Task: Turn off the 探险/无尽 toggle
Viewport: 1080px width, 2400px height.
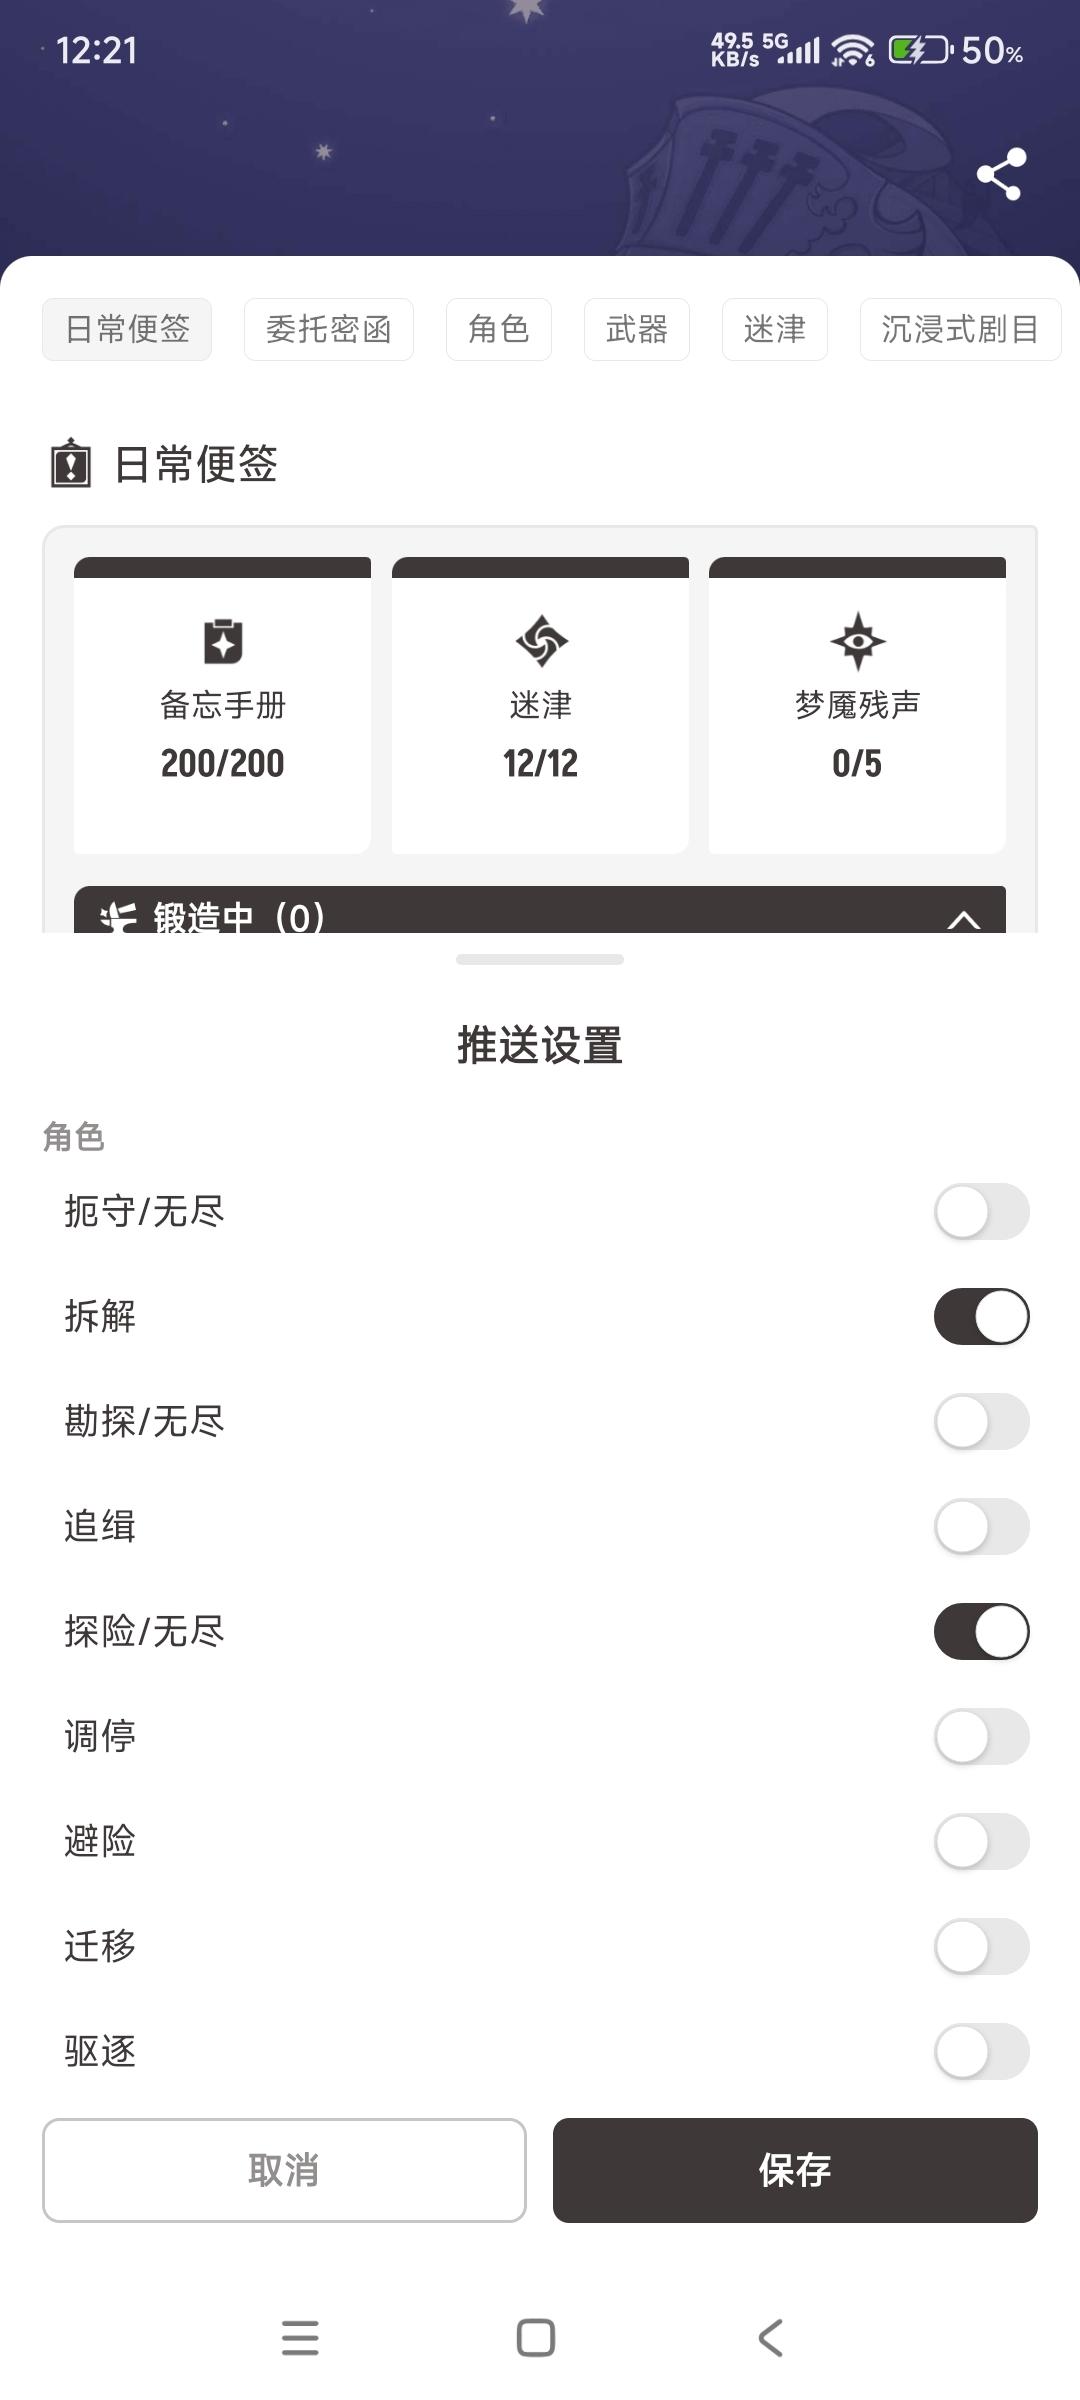Action: point(981,1631)
